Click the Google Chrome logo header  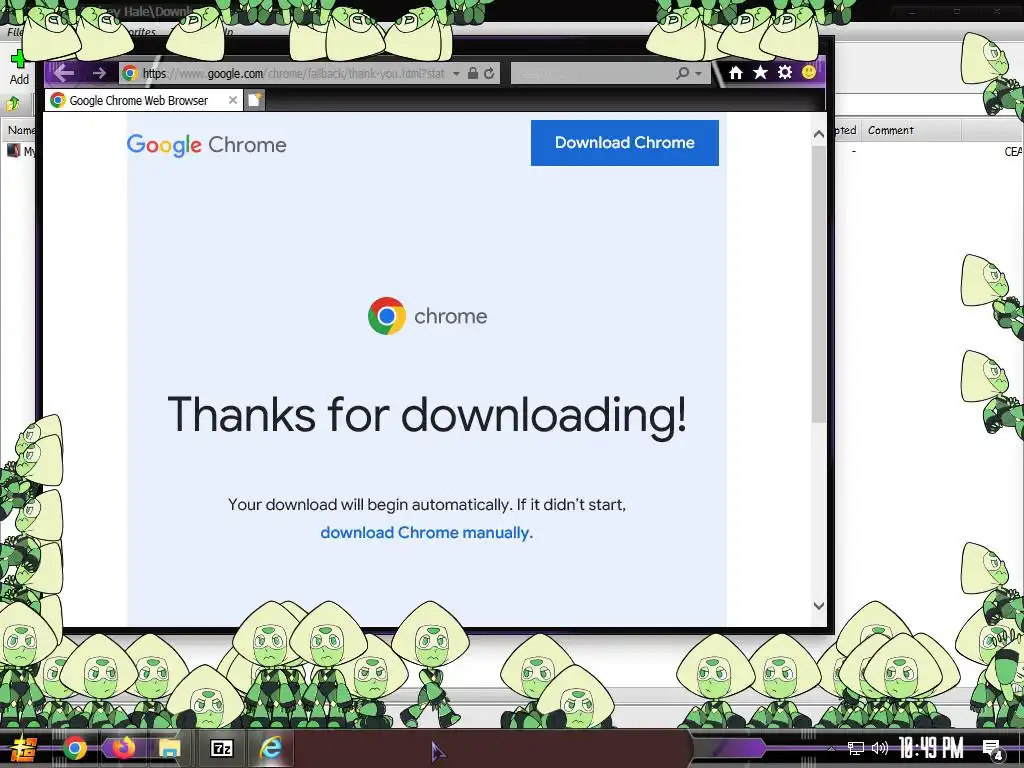206,145
